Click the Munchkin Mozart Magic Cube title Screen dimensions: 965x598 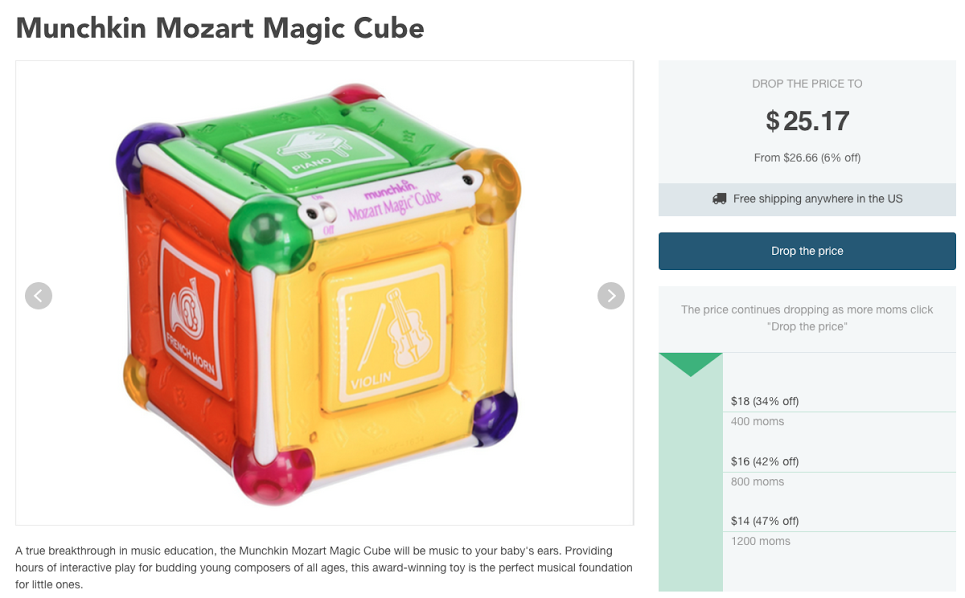tap(220, 28)
